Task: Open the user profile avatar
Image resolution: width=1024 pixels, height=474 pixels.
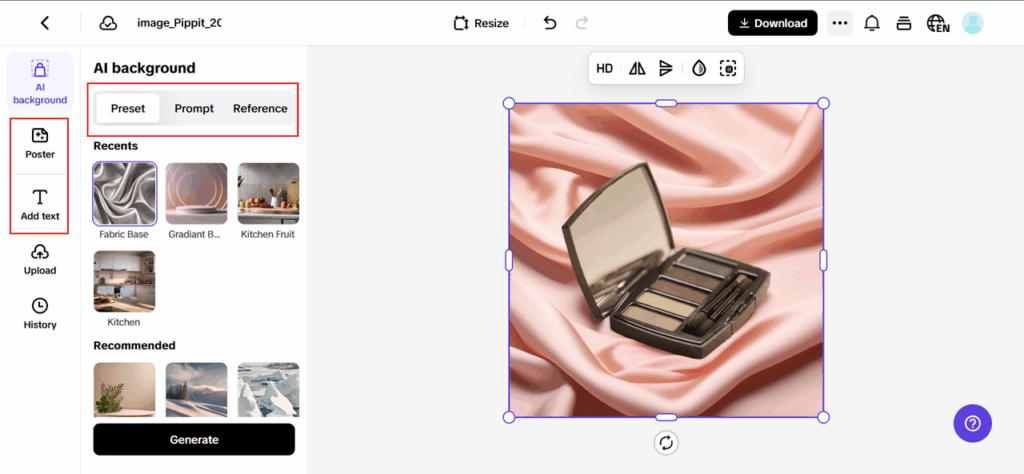Action: pyautogui.click(x=972, y=23)
